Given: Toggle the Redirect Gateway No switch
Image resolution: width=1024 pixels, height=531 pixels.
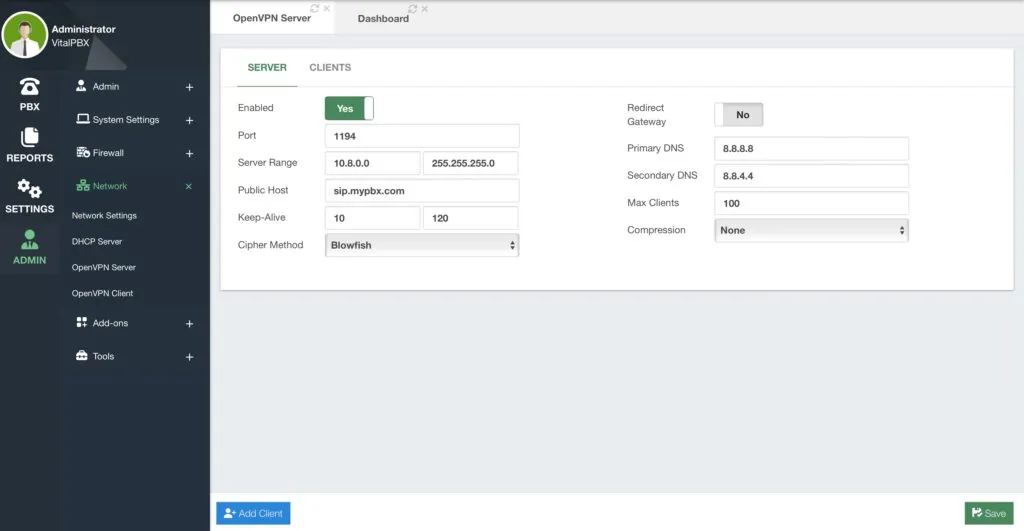Looking at the screenshot, I should (739, 115).
